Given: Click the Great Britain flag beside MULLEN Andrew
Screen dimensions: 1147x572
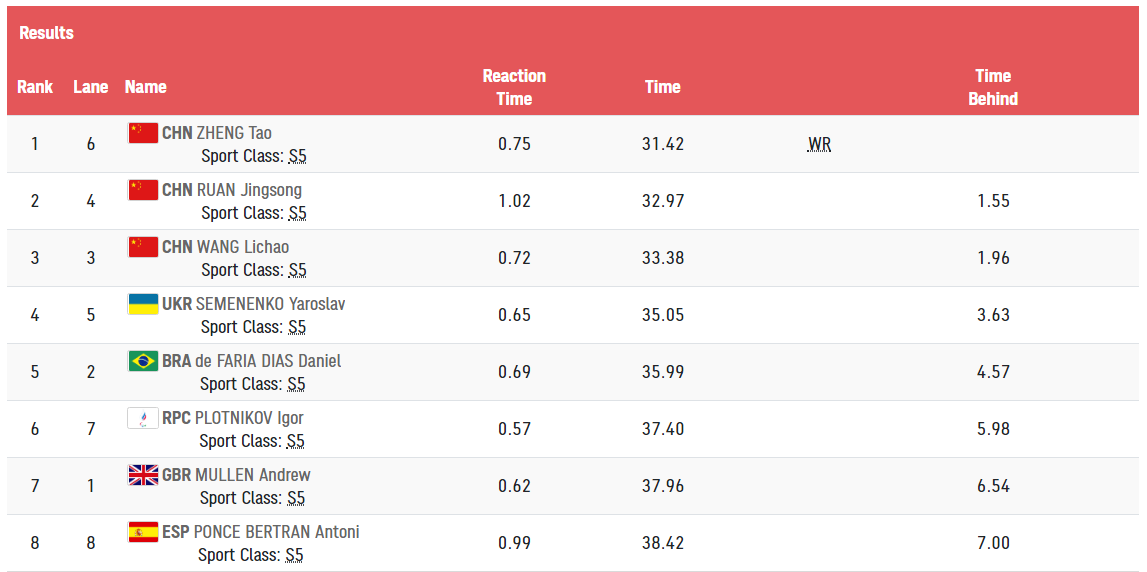Looking at the screenshot, I should click(x=143, y=475).
